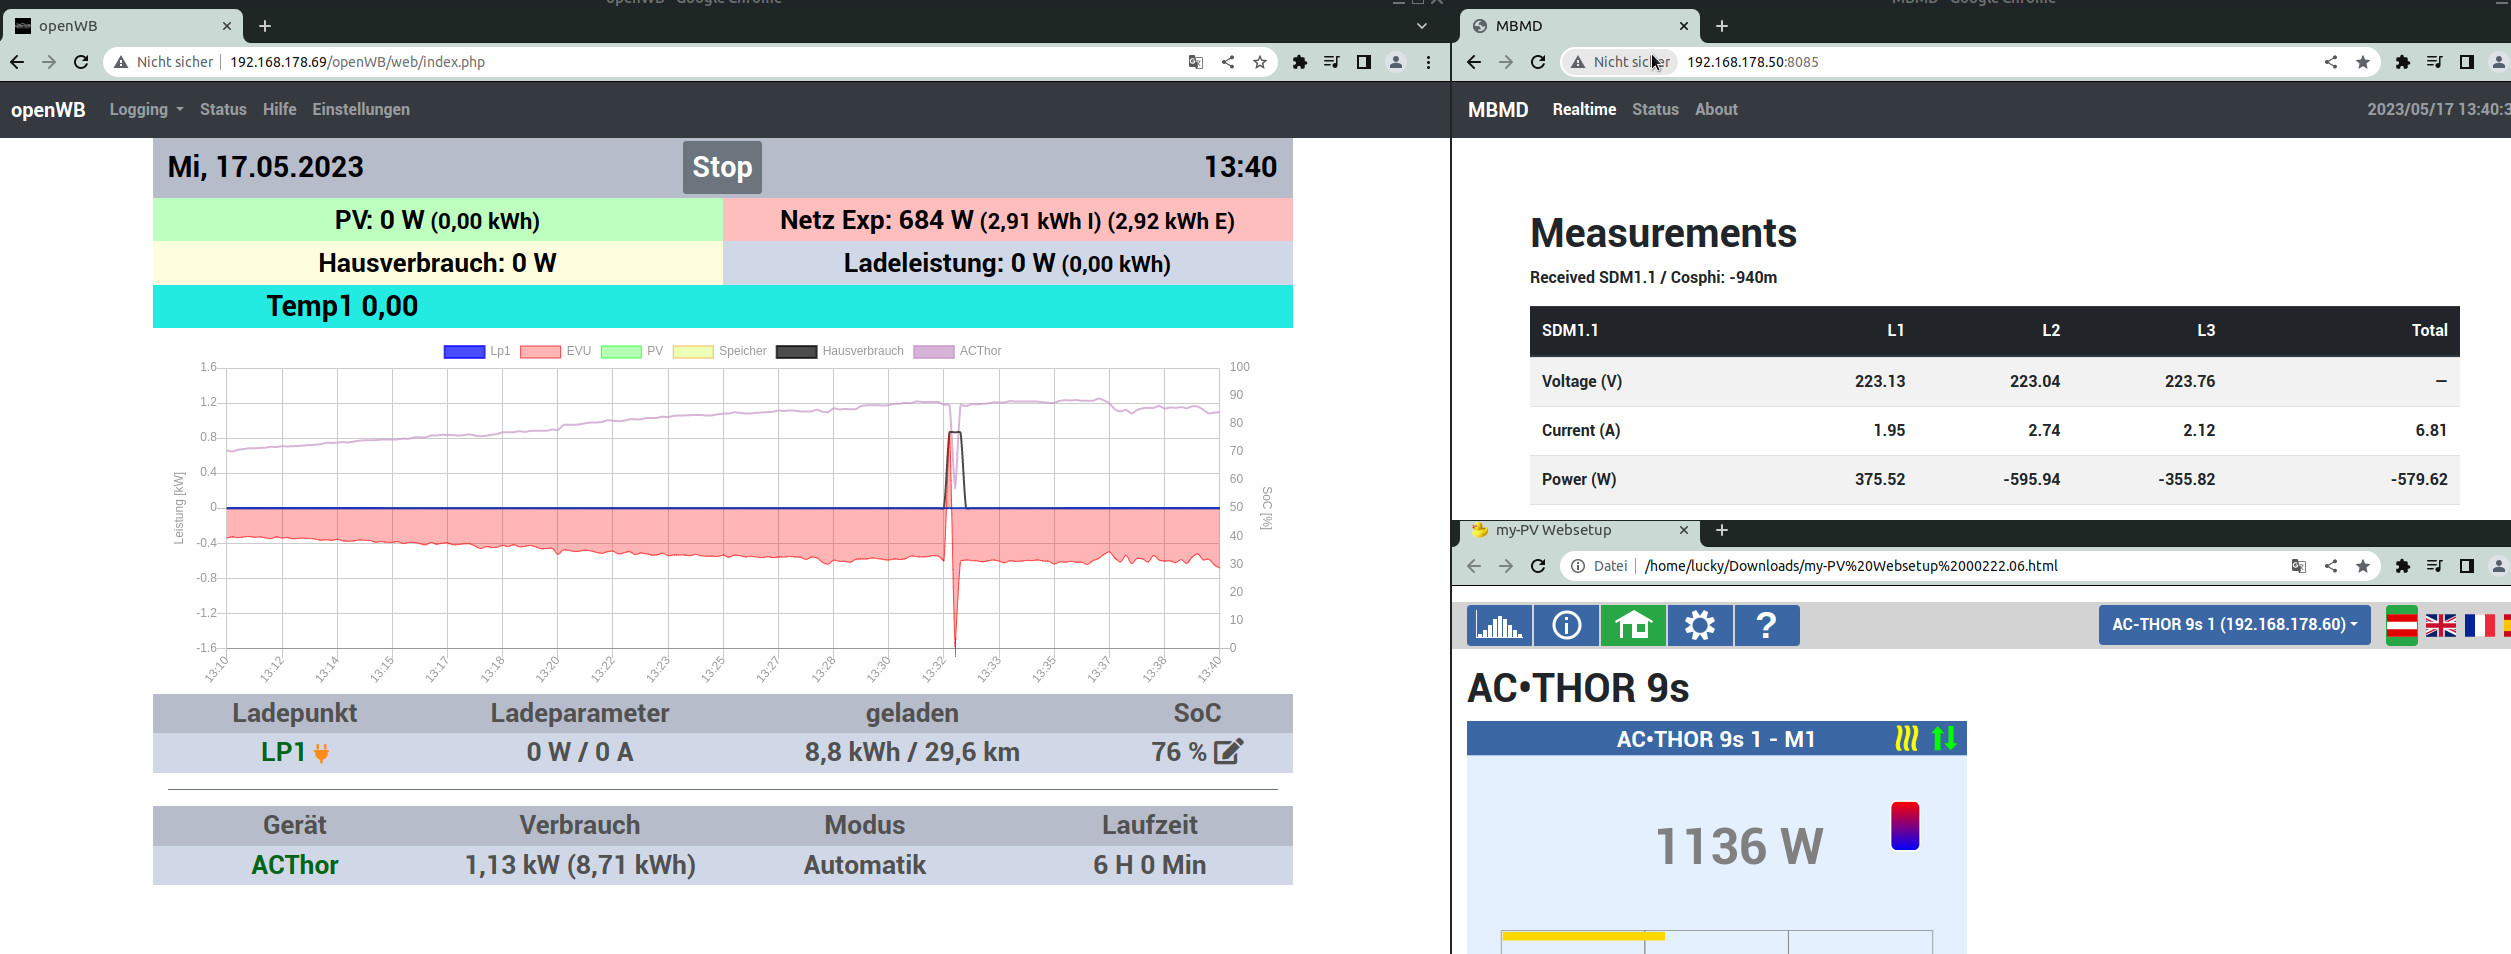Expand the Logging dropdown menu
The height and width of the screenshot is (954, 2511).
[x=146, y=110]
